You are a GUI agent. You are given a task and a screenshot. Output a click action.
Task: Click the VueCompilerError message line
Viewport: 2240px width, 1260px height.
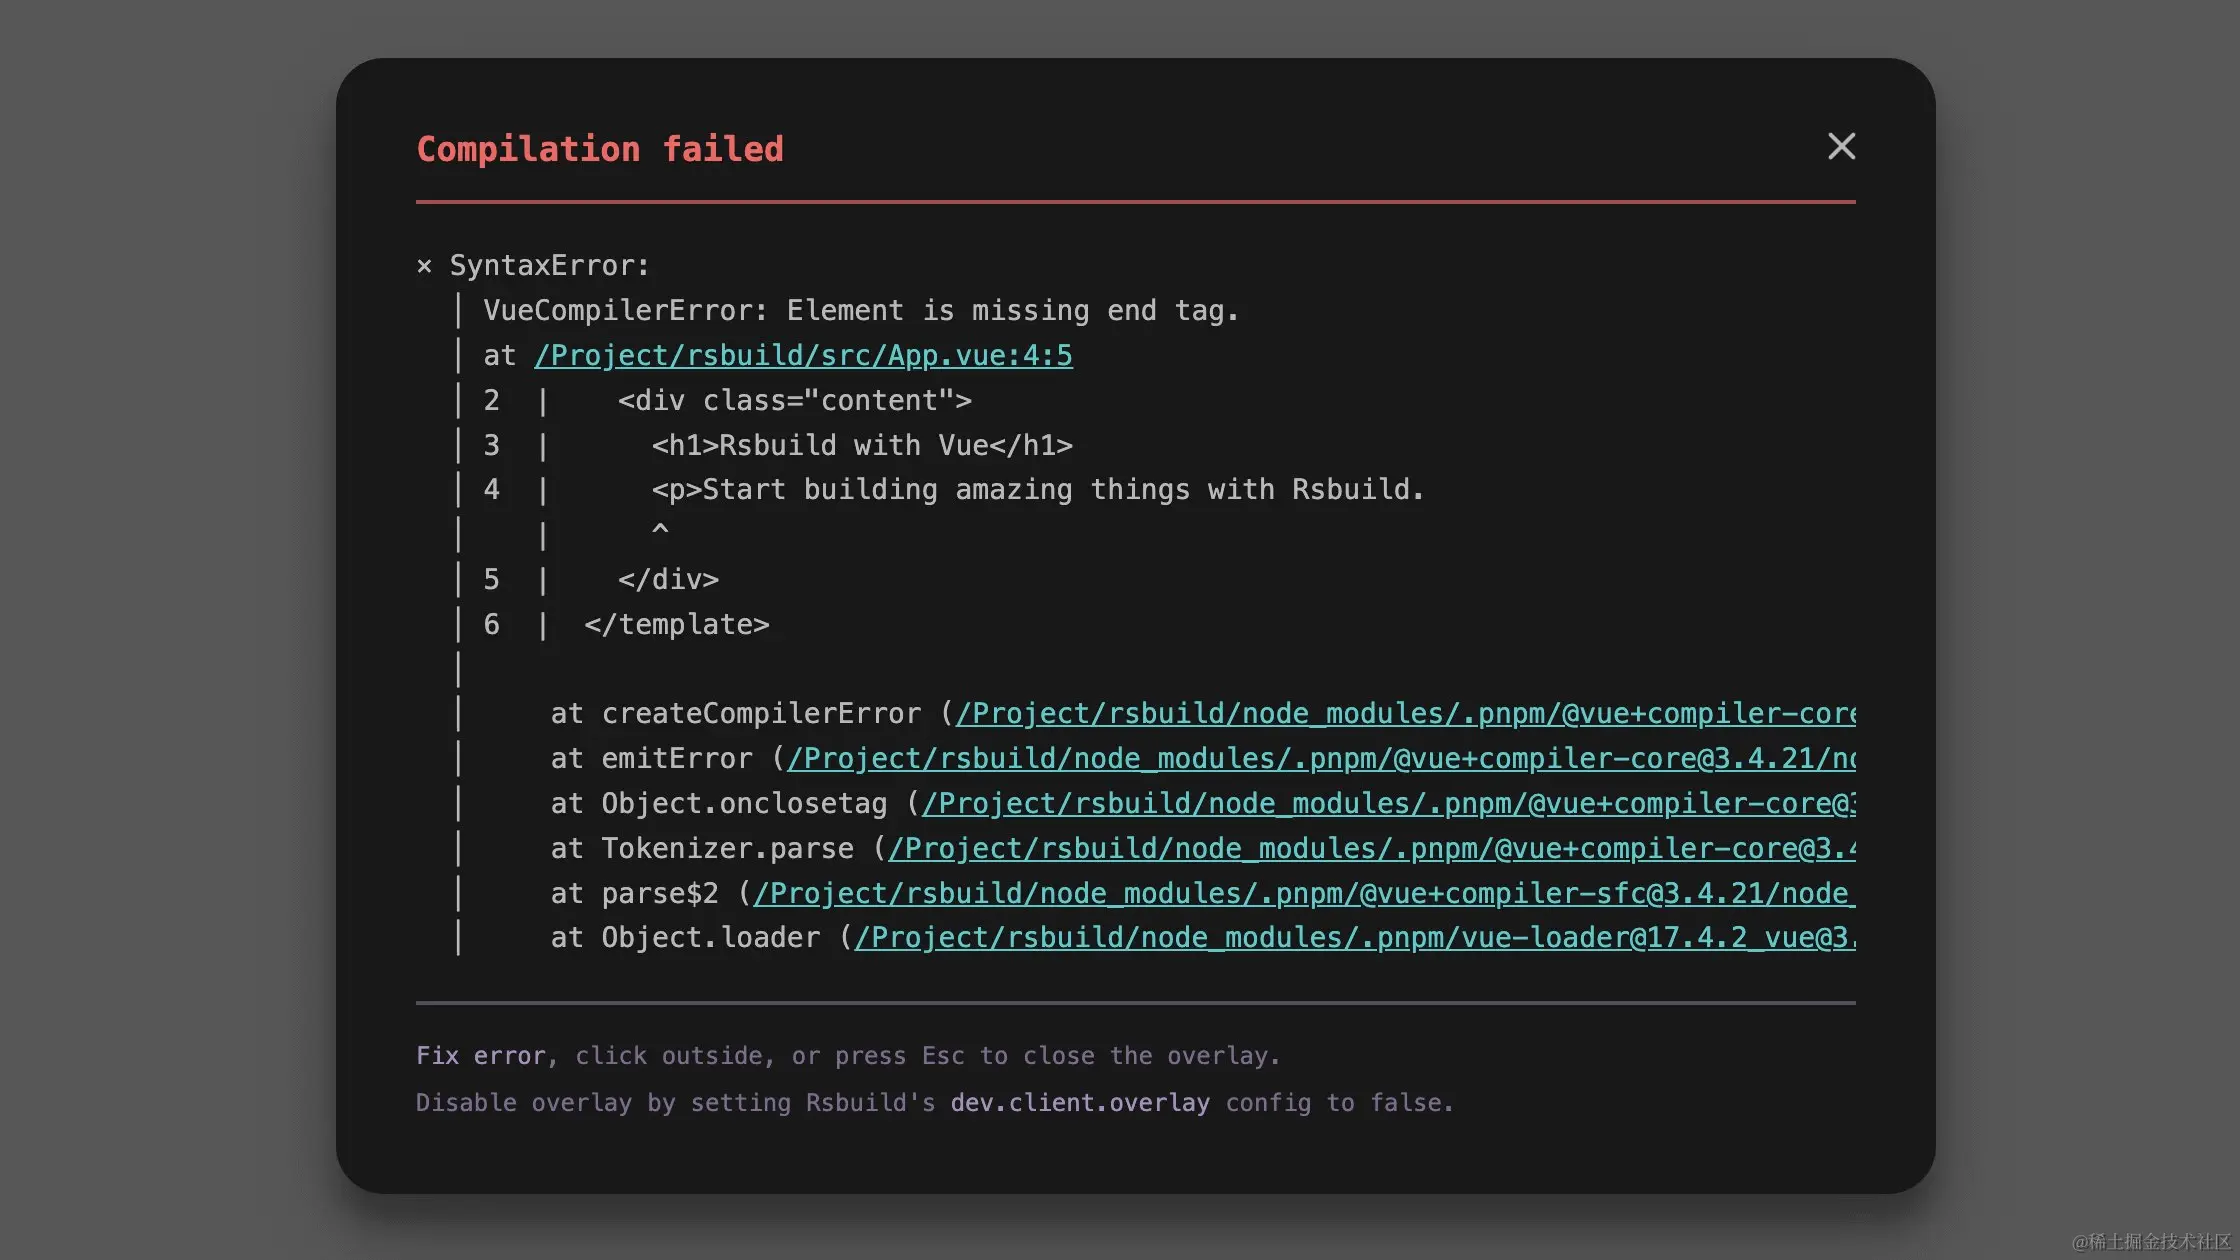(x=860, y=310)
